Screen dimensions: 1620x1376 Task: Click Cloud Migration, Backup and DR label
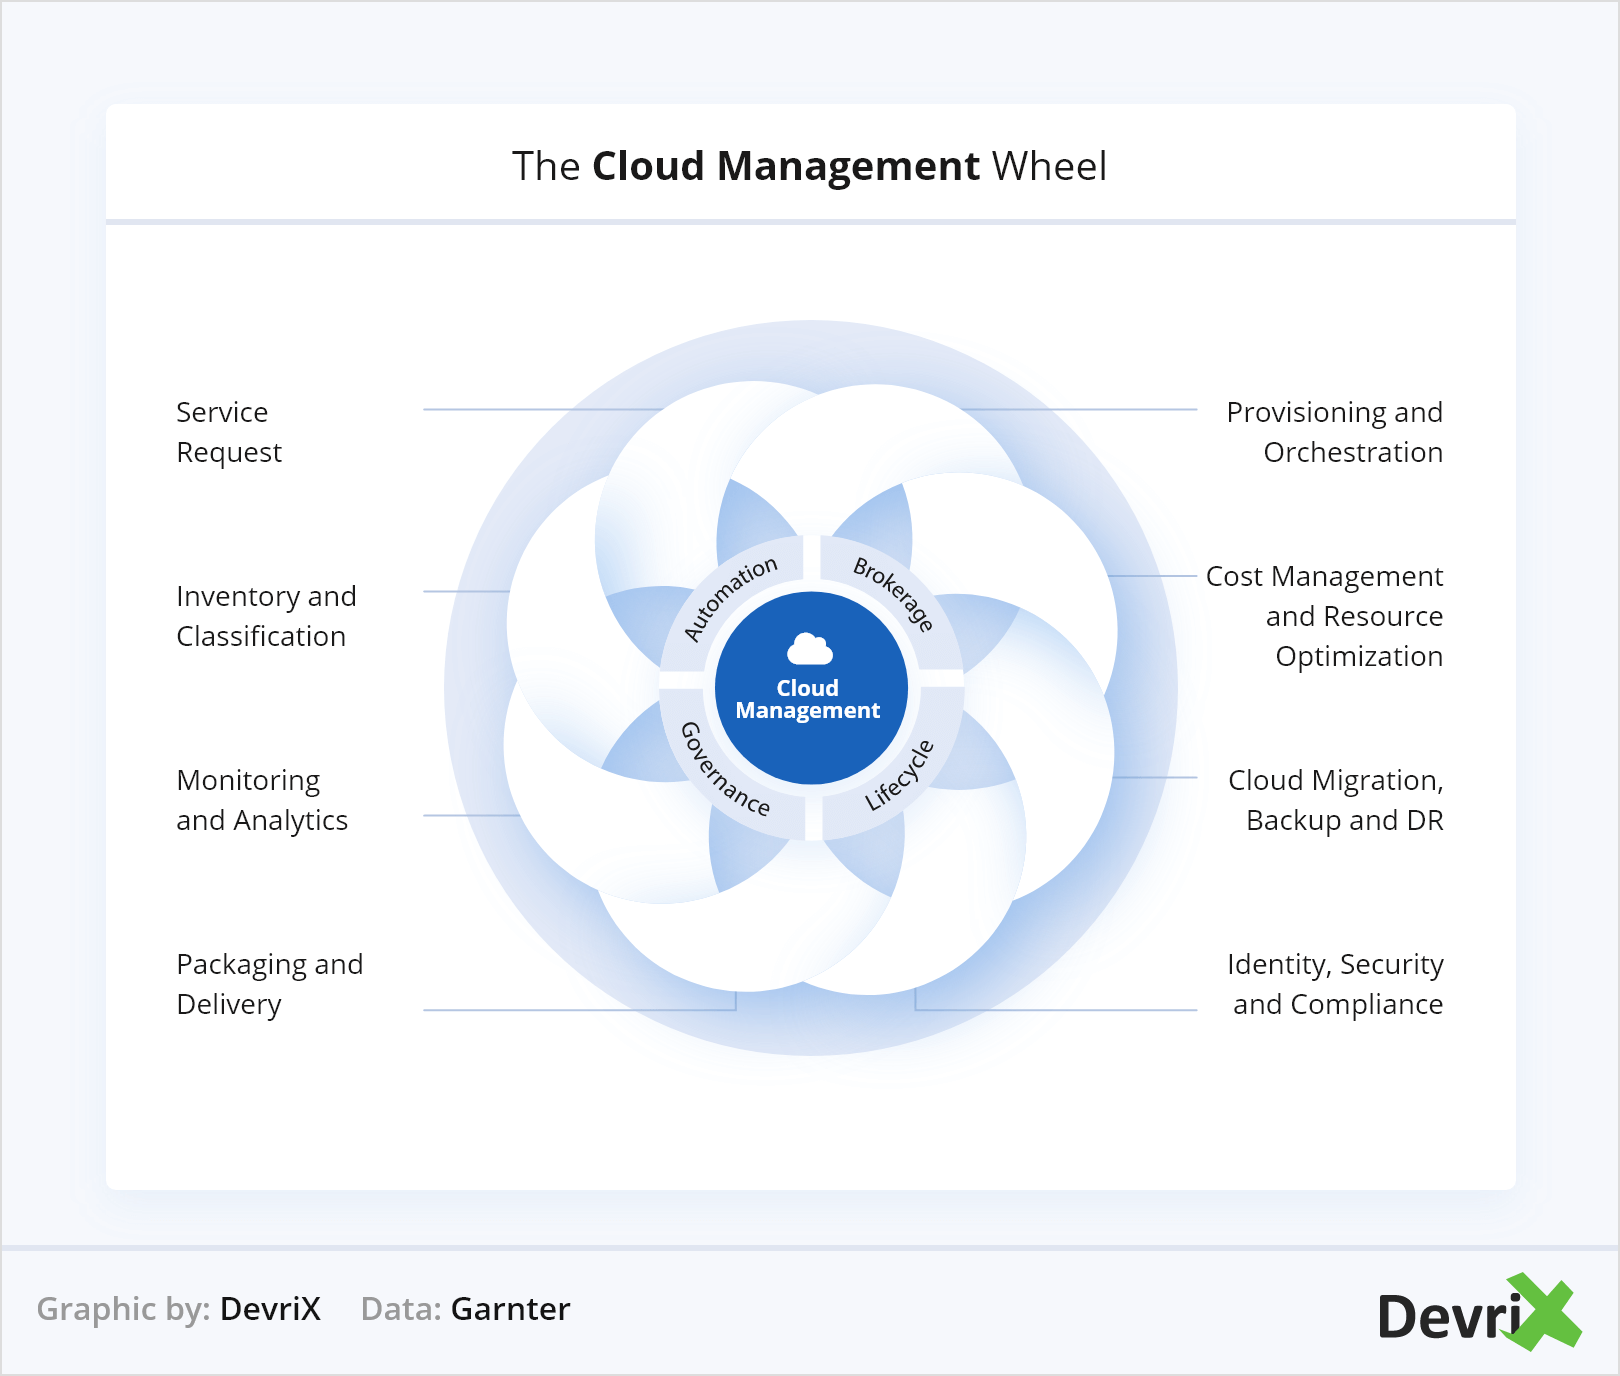point(1335,800)
